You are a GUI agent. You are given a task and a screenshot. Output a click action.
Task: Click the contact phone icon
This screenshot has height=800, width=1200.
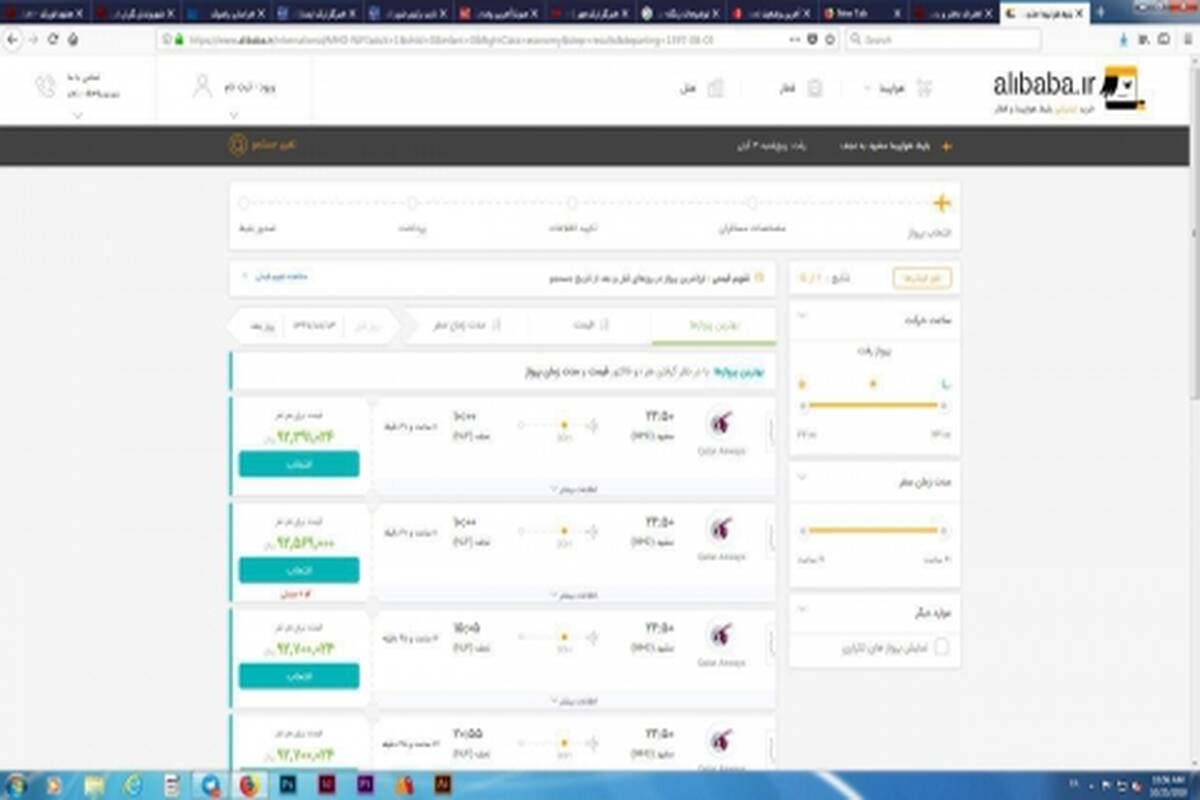pos(46,87)
